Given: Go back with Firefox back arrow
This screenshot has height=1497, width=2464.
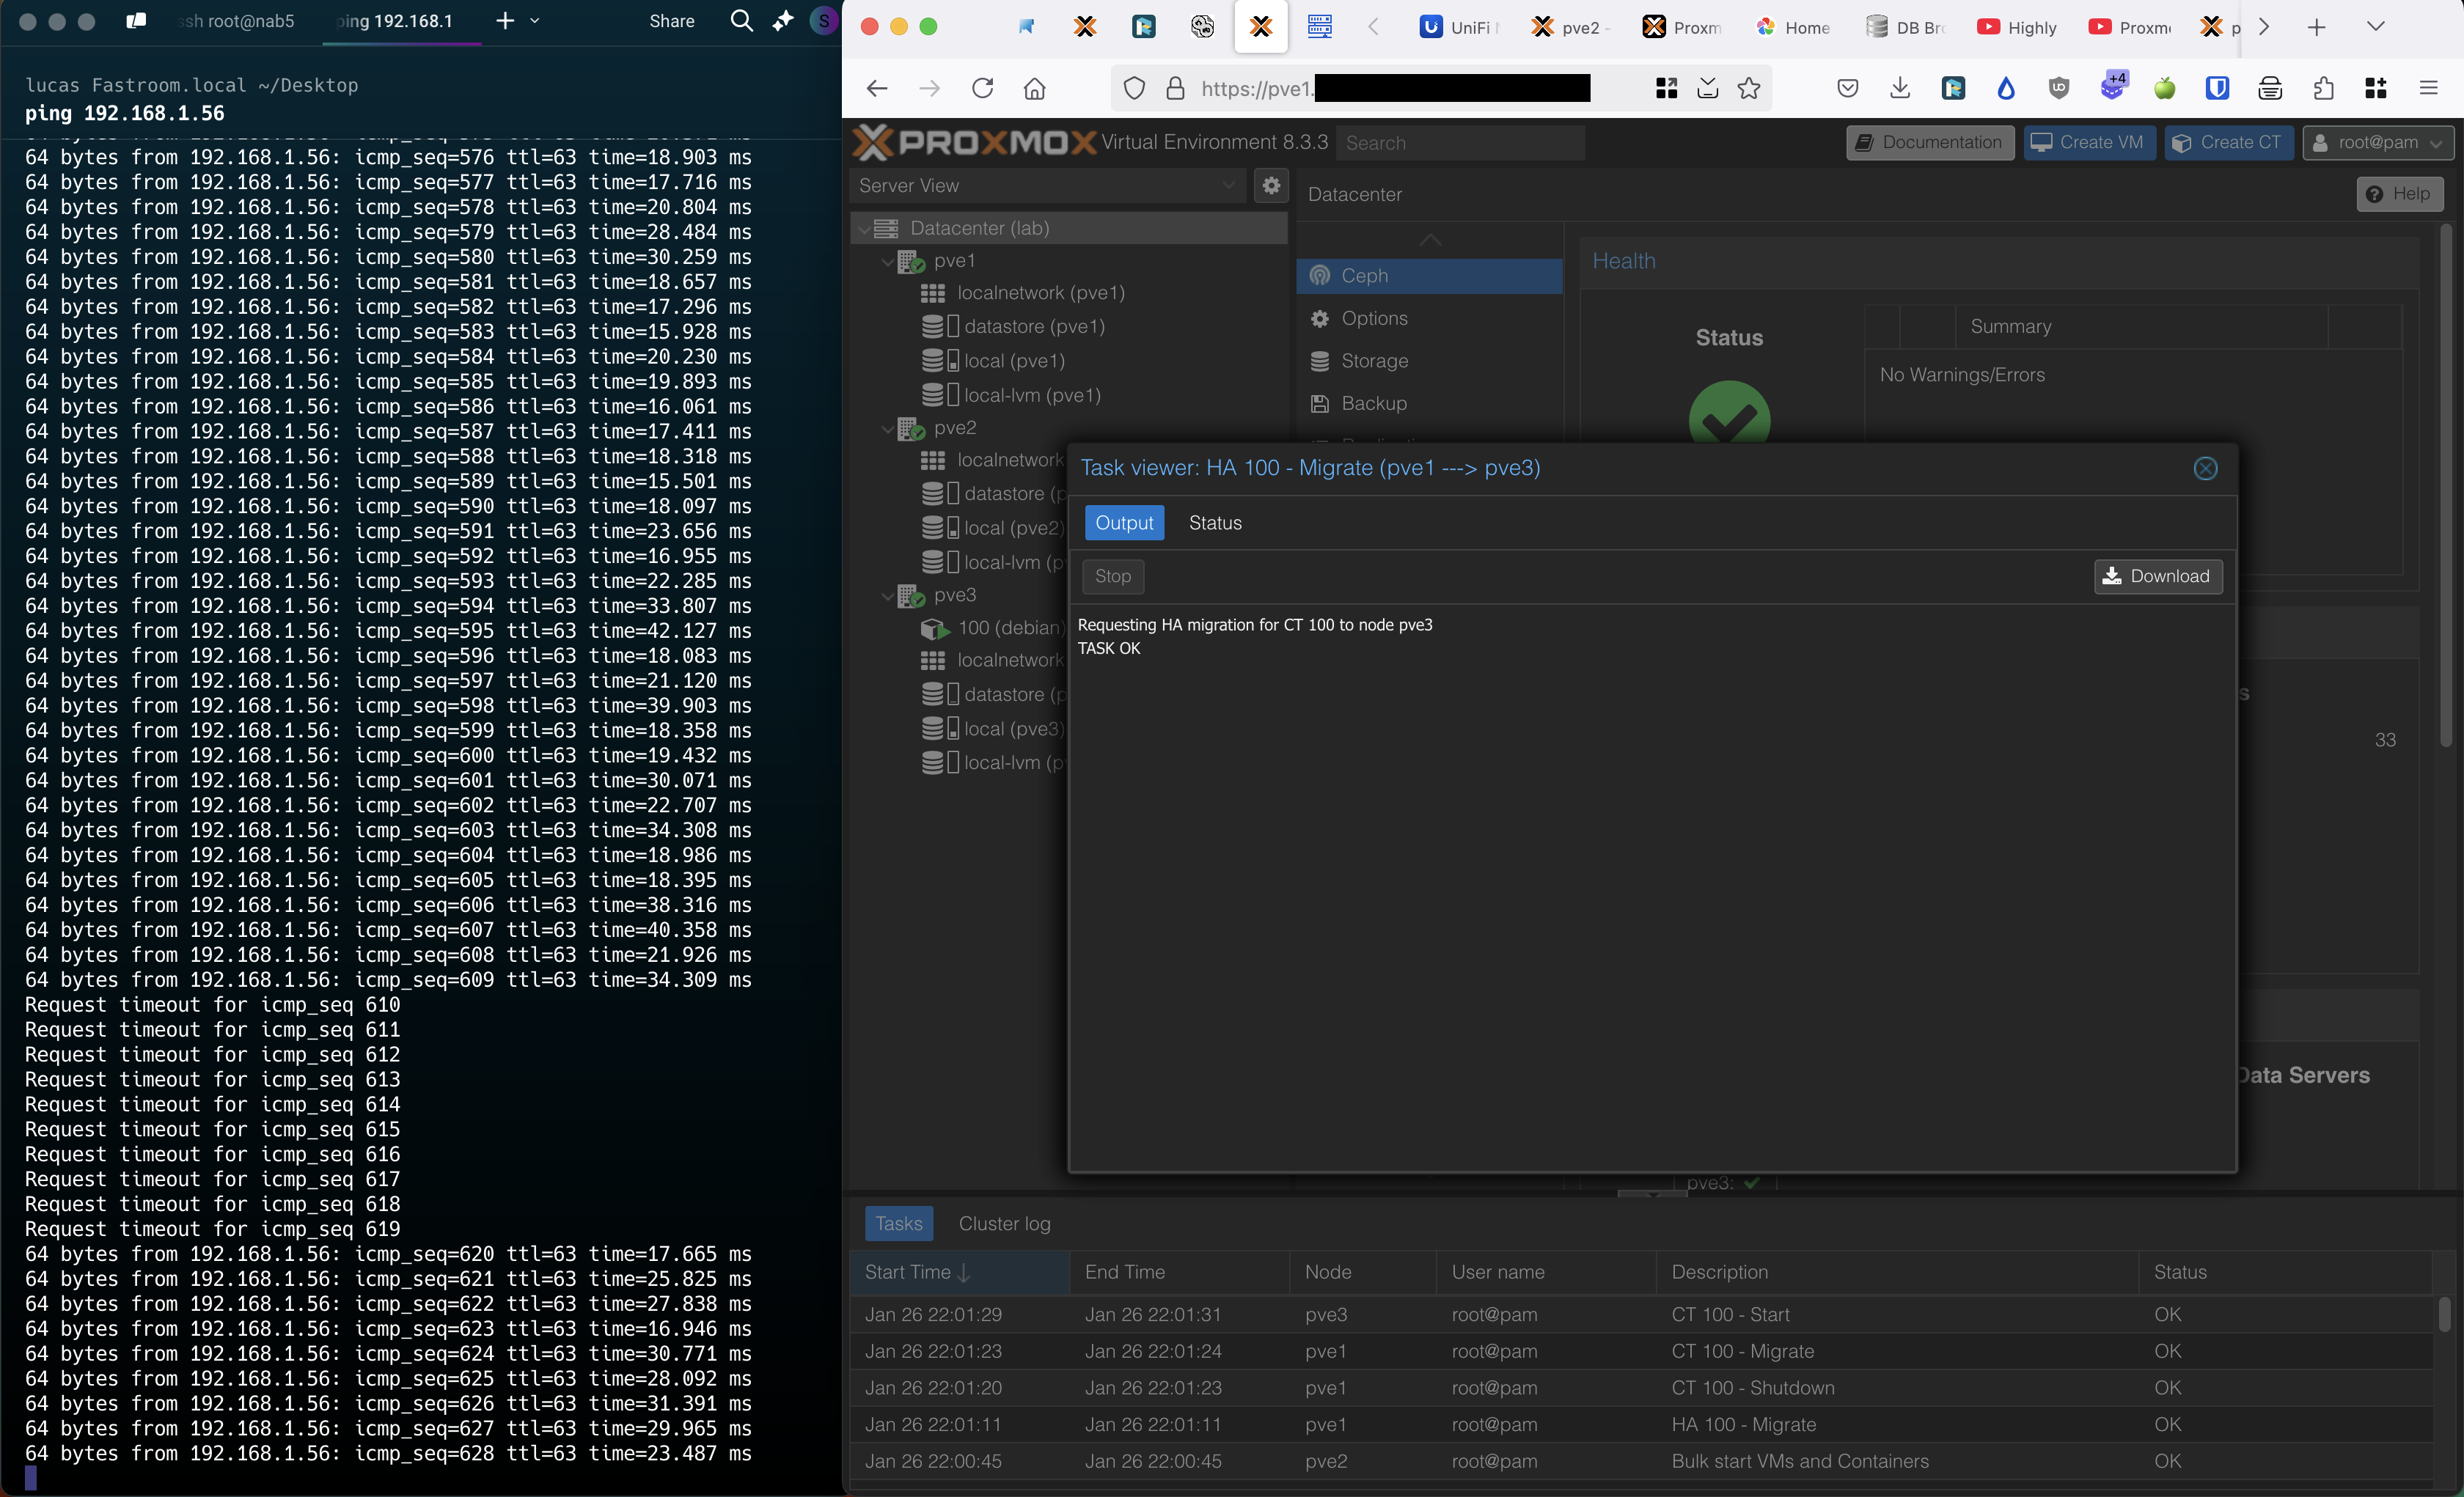Looking at the screenshot, I should (x=877, y=88).
